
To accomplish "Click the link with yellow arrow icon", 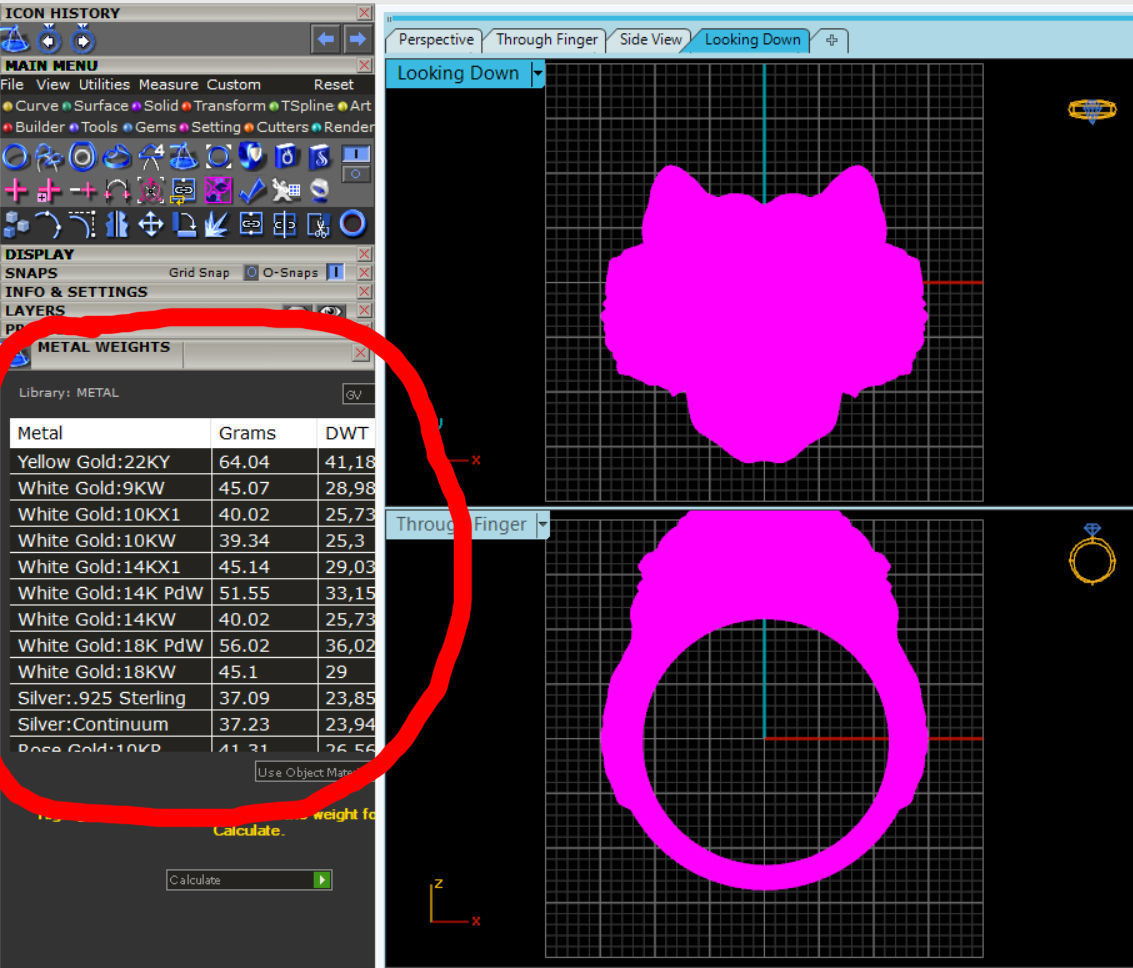I will (184, 191).
